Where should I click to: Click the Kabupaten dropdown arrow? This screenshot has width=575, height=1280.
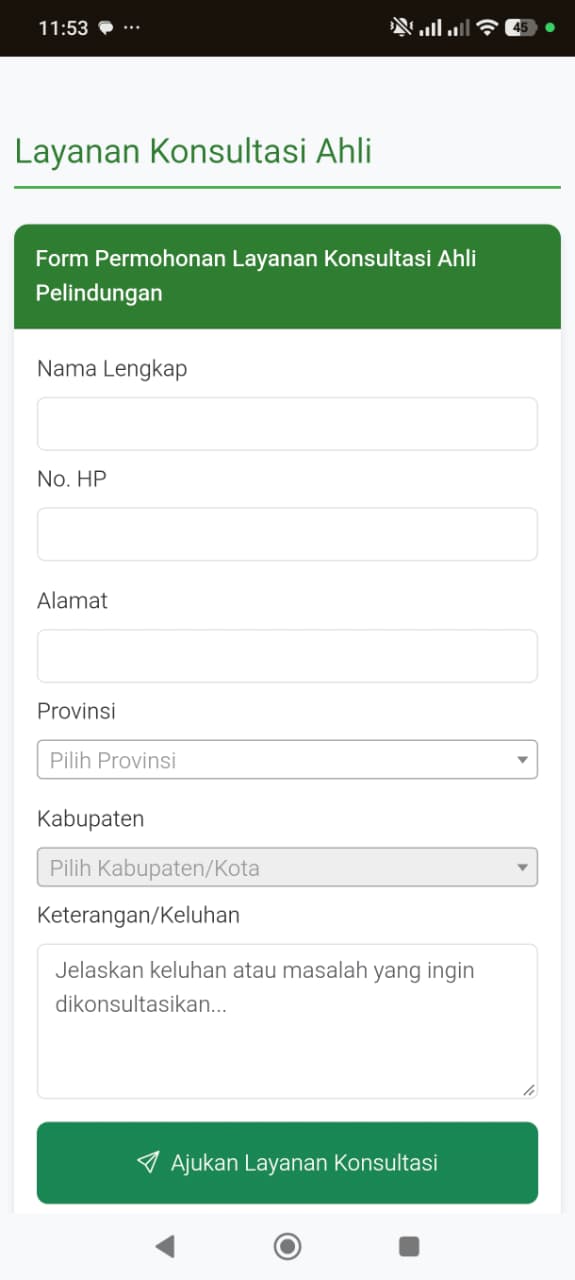tap(522, 868)
